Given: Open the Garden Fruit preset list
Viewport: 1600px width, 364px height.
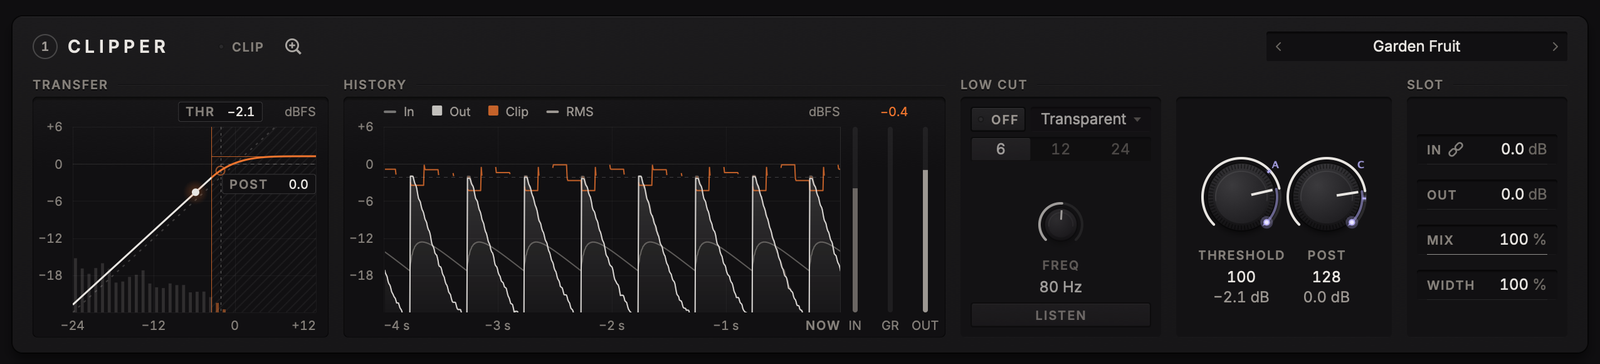Looking at the screenshot, I should pyautogui.click(x=1416, y=46).
